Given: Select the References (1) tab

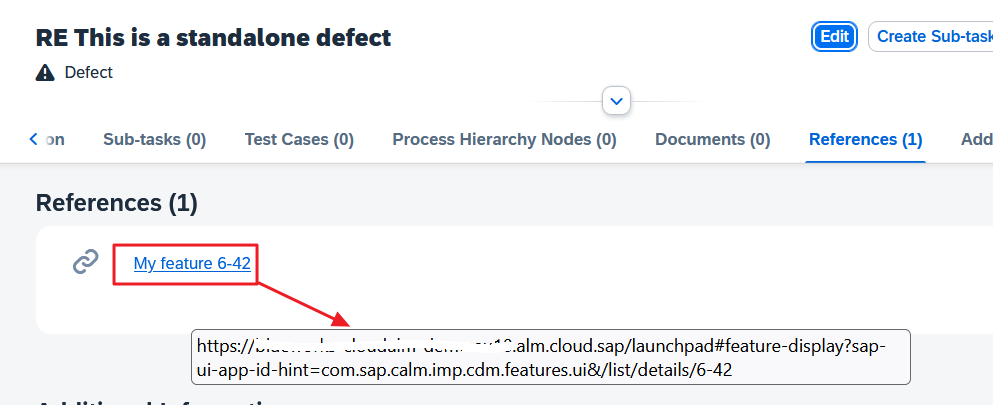Looking at the screenshot, I should tap(865, 140).
